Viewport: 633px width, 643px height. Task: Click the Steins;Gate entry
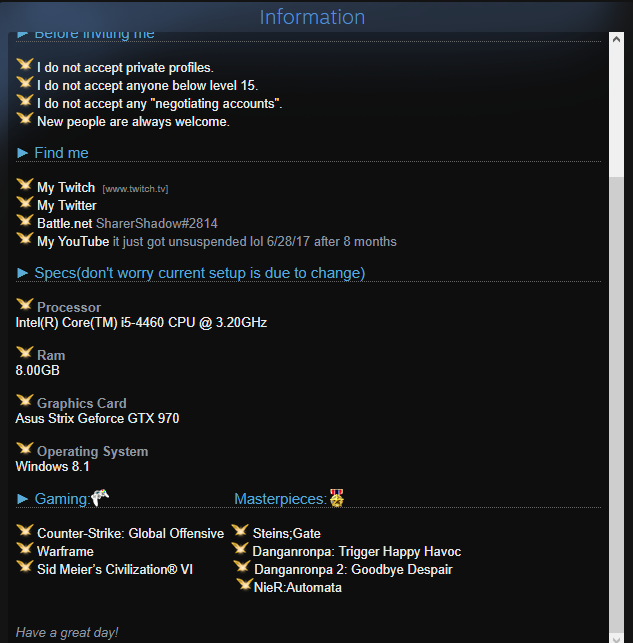coord(287,534)
